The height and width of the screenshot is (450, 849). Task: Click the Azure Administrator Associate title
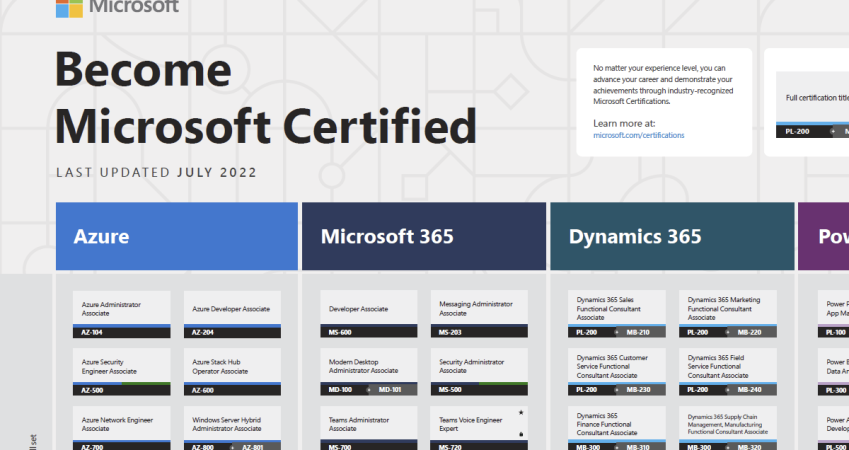pos(111,309)
